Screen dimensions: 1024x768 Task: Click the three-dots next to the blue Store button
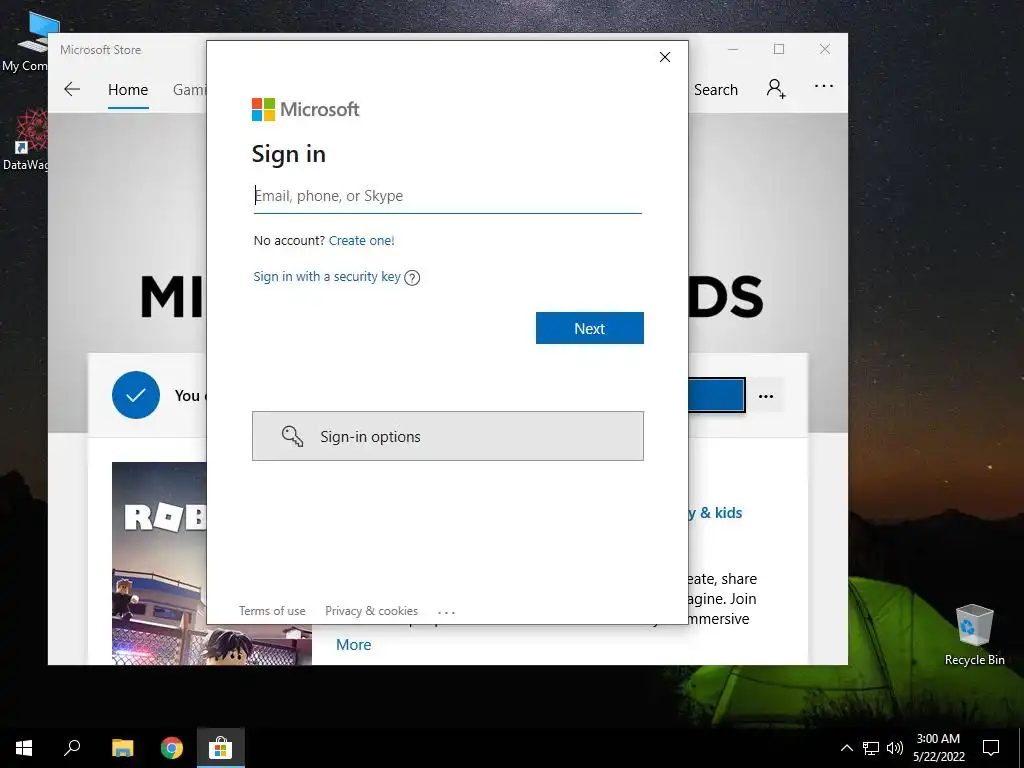[x=766, y=396]
